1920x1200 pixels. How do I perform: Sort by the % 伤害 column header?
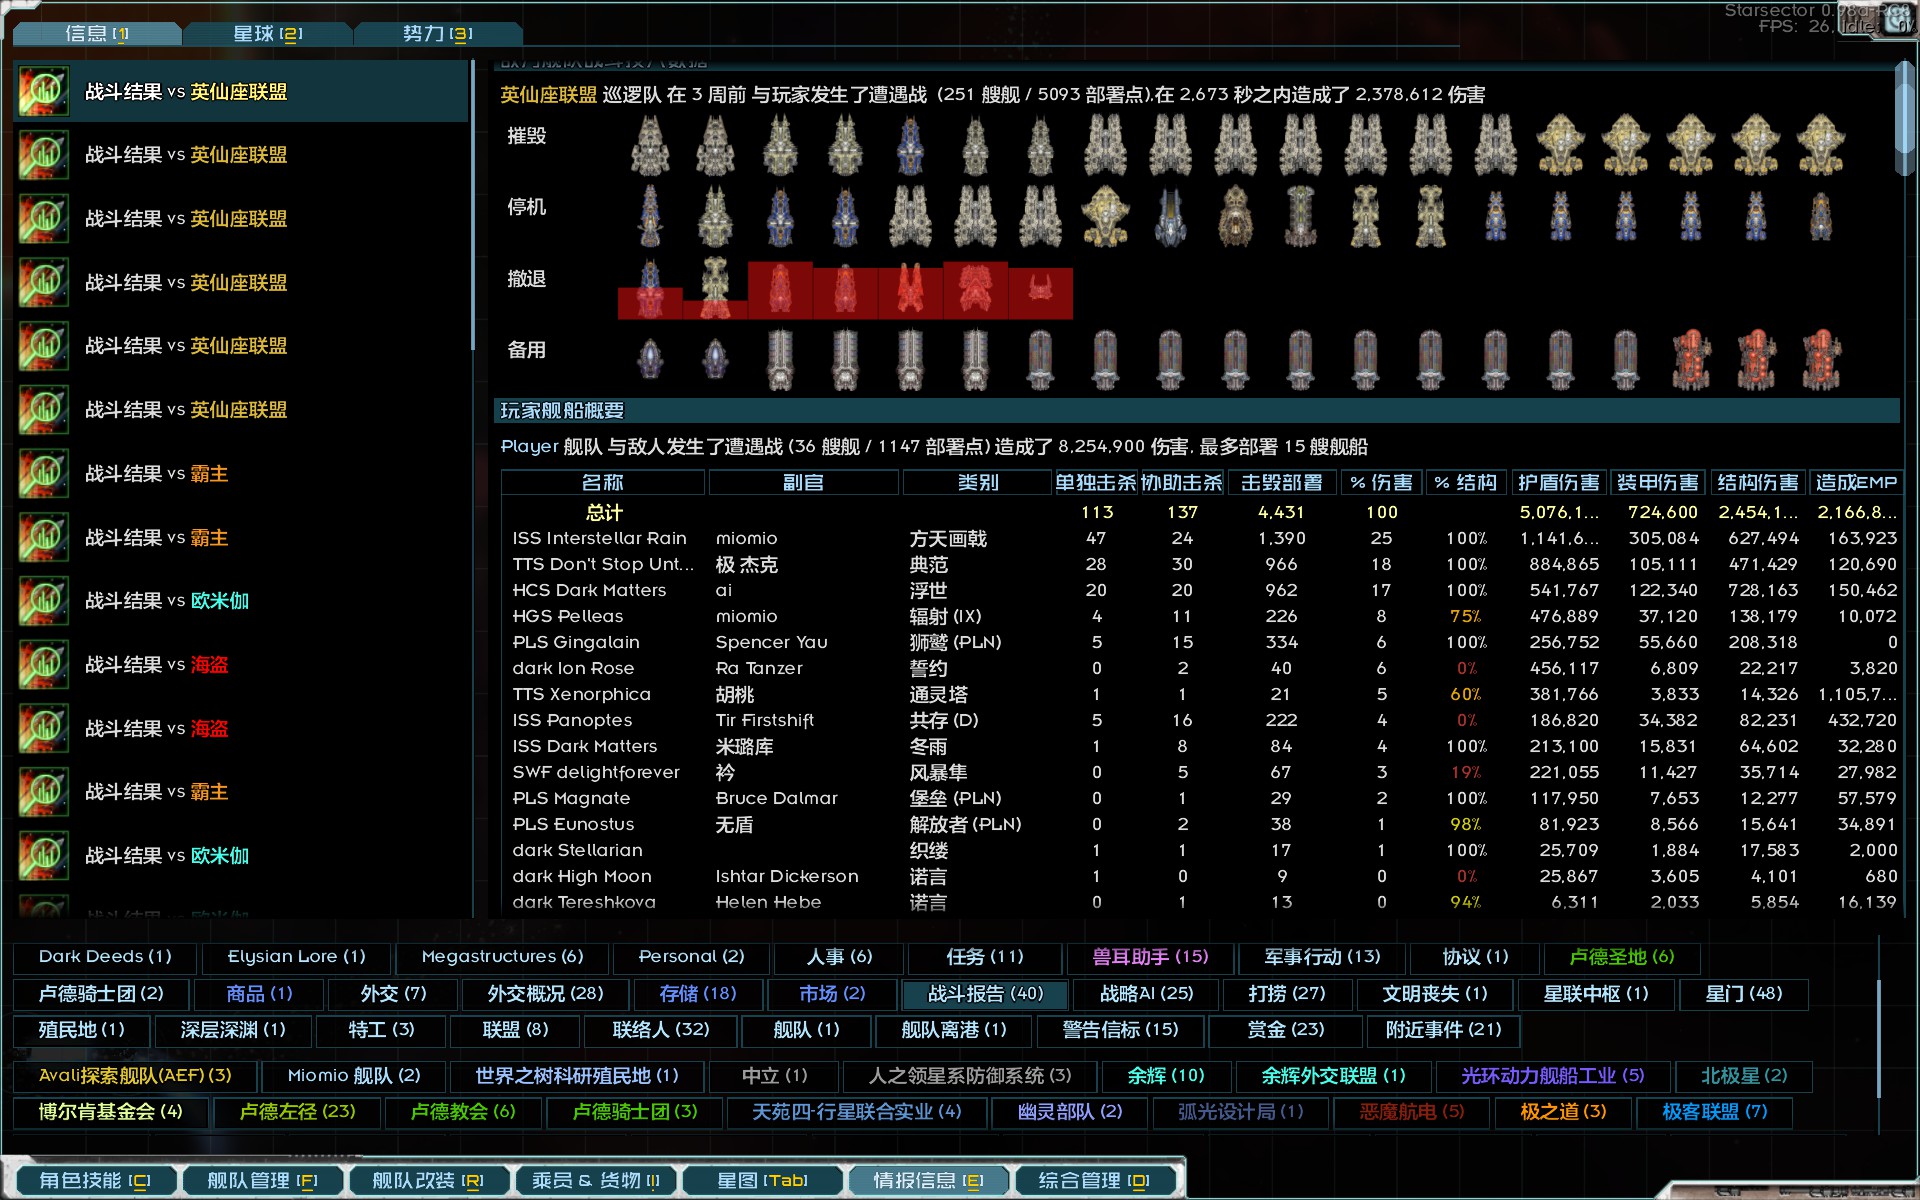click(1381, 483)
